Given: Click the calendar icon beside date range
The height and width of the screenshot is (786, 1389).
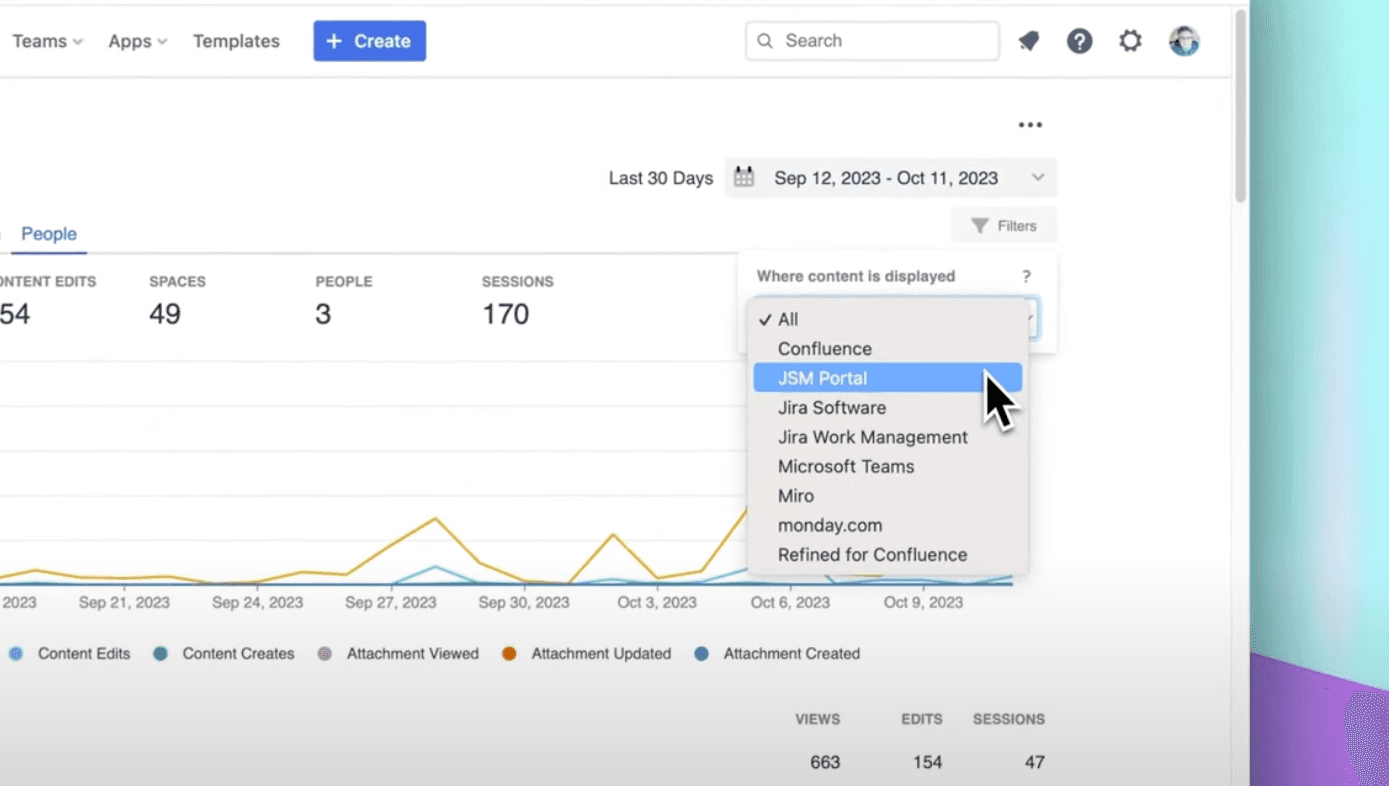Looking at the screenshot, I should pyautogui.click(x=744, y=177).
